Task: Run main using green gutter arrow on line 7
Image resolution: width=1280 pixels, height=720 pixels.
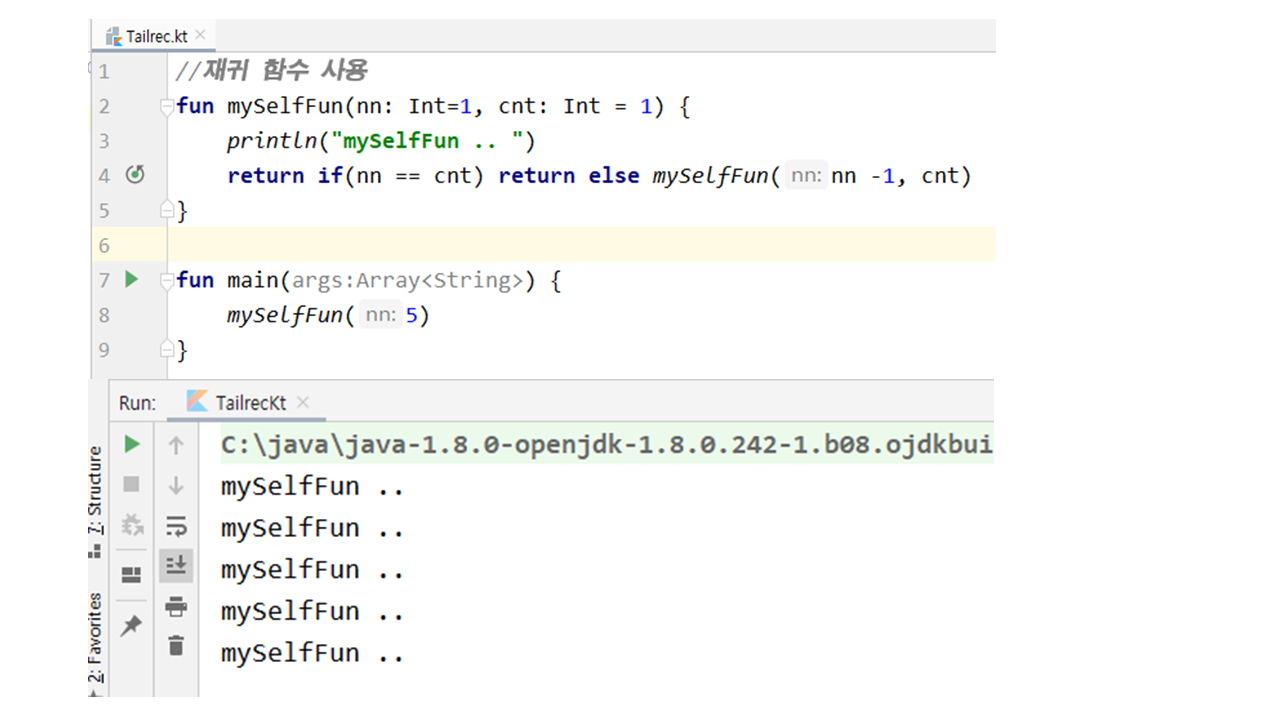Action: (131, 280)
